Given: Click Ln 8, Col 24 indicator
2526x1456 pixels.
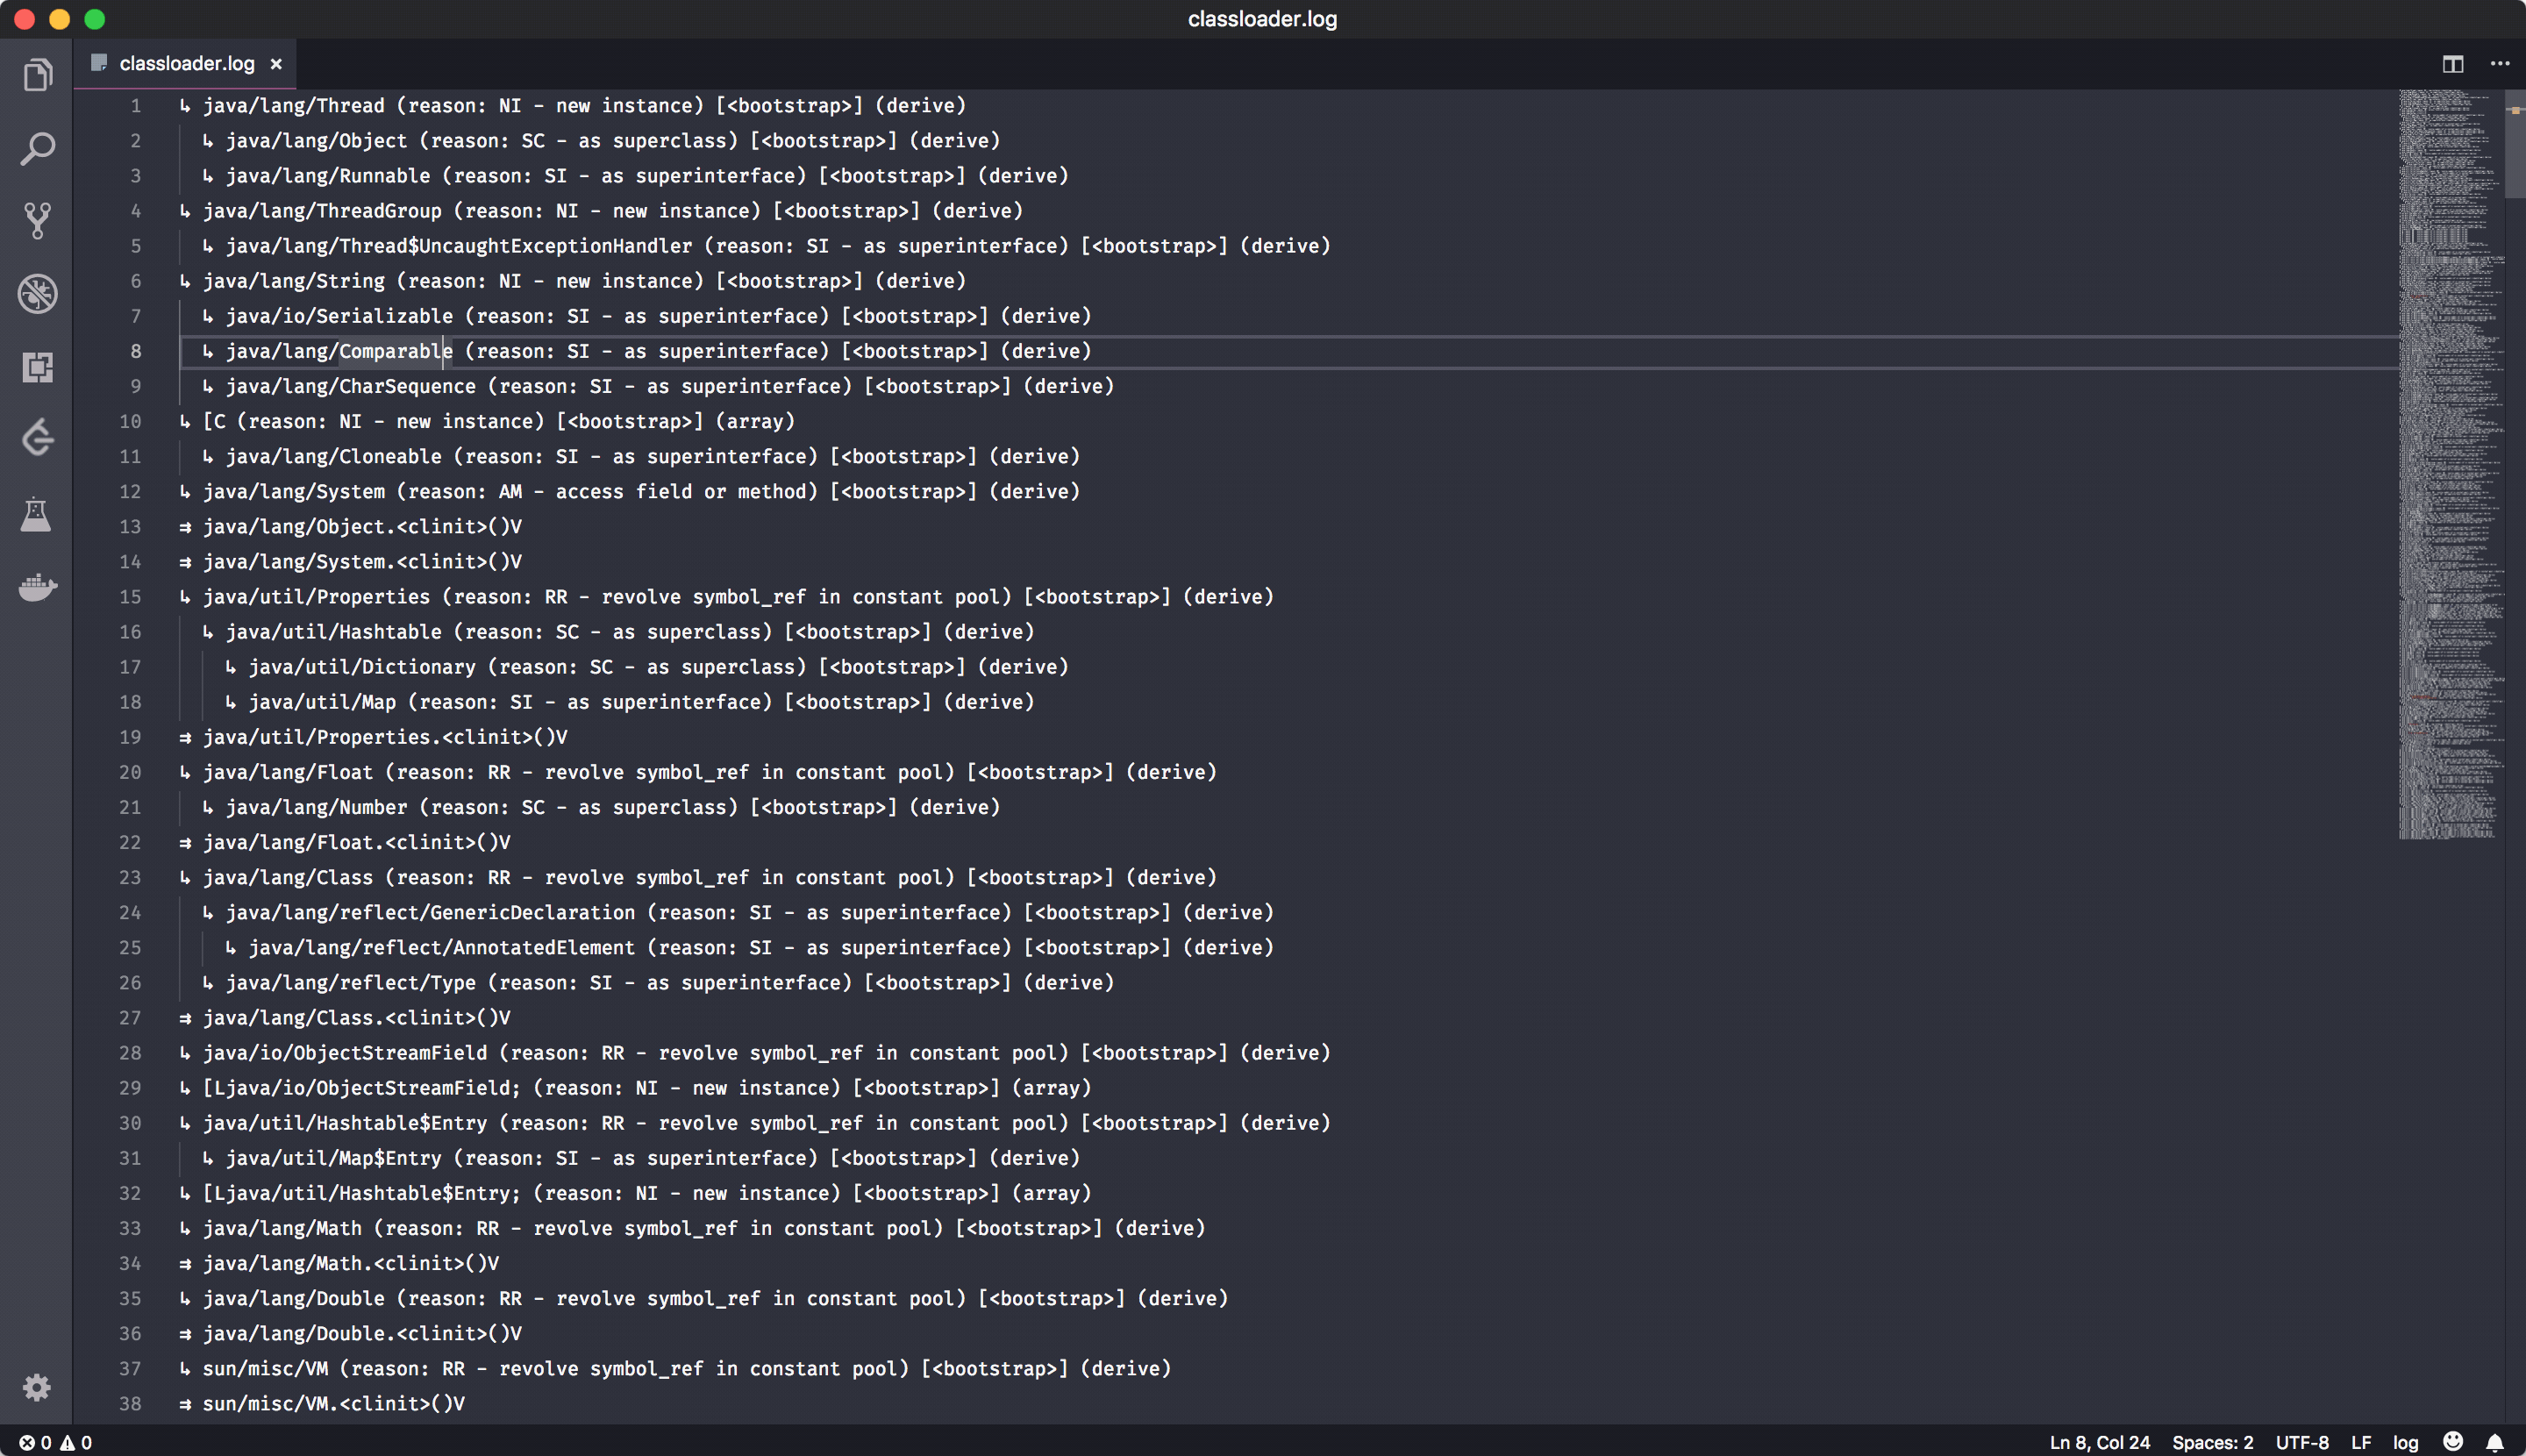Looking at the screenshot, I should (2099, 1442).
